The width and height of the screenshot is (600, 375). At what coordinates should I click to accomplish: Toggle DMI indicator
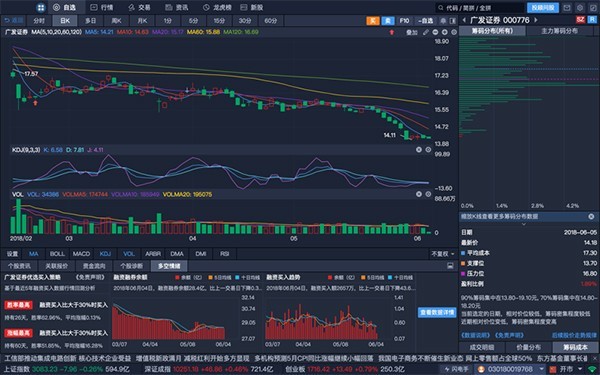pos(201,254)
